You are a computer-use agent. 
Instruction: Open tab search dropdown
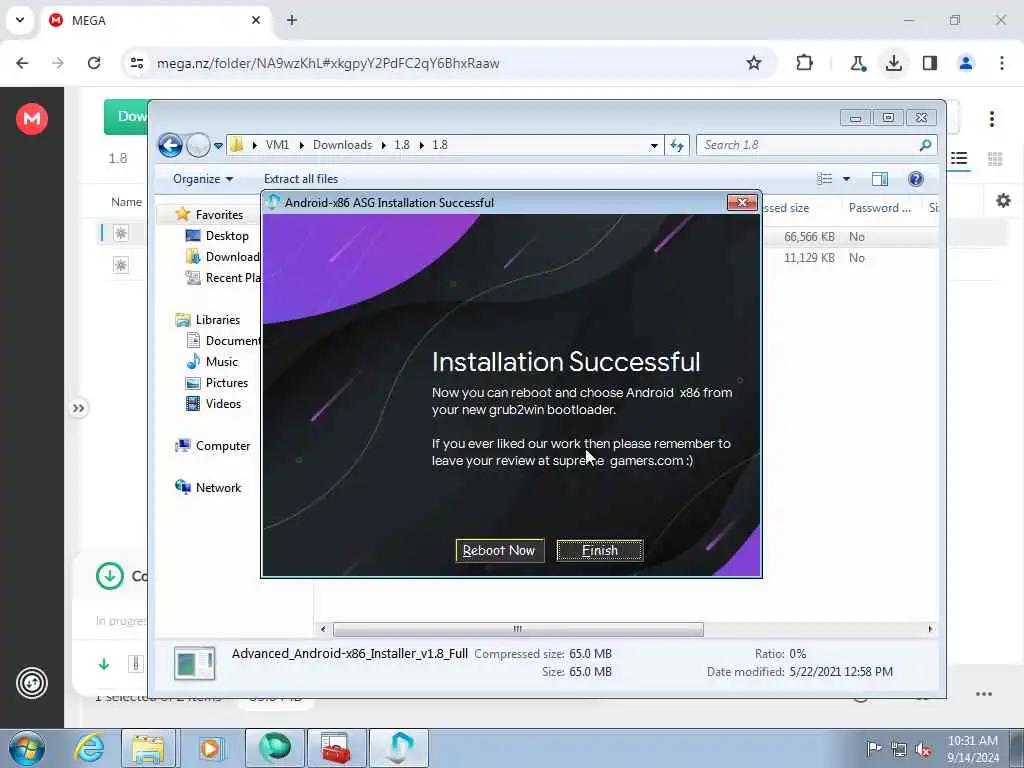point(20,20)
